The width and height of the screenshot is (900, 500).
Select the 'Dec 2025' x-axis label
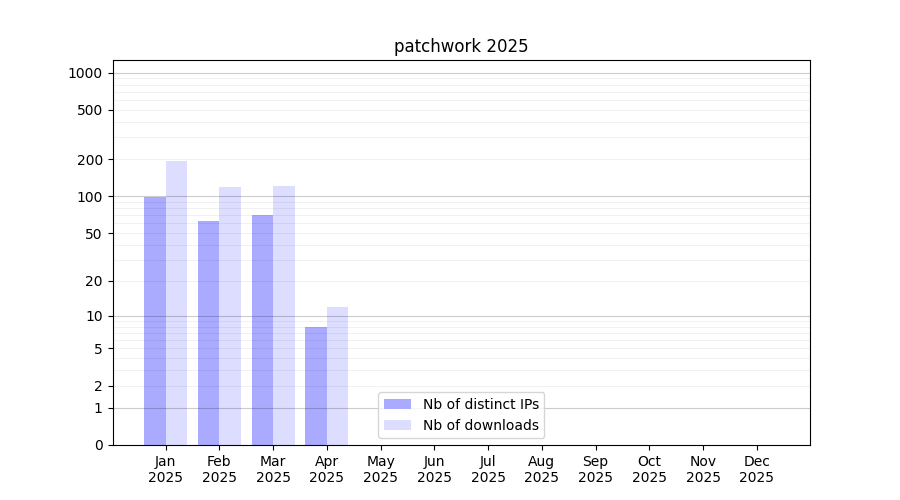pos(756,469)
